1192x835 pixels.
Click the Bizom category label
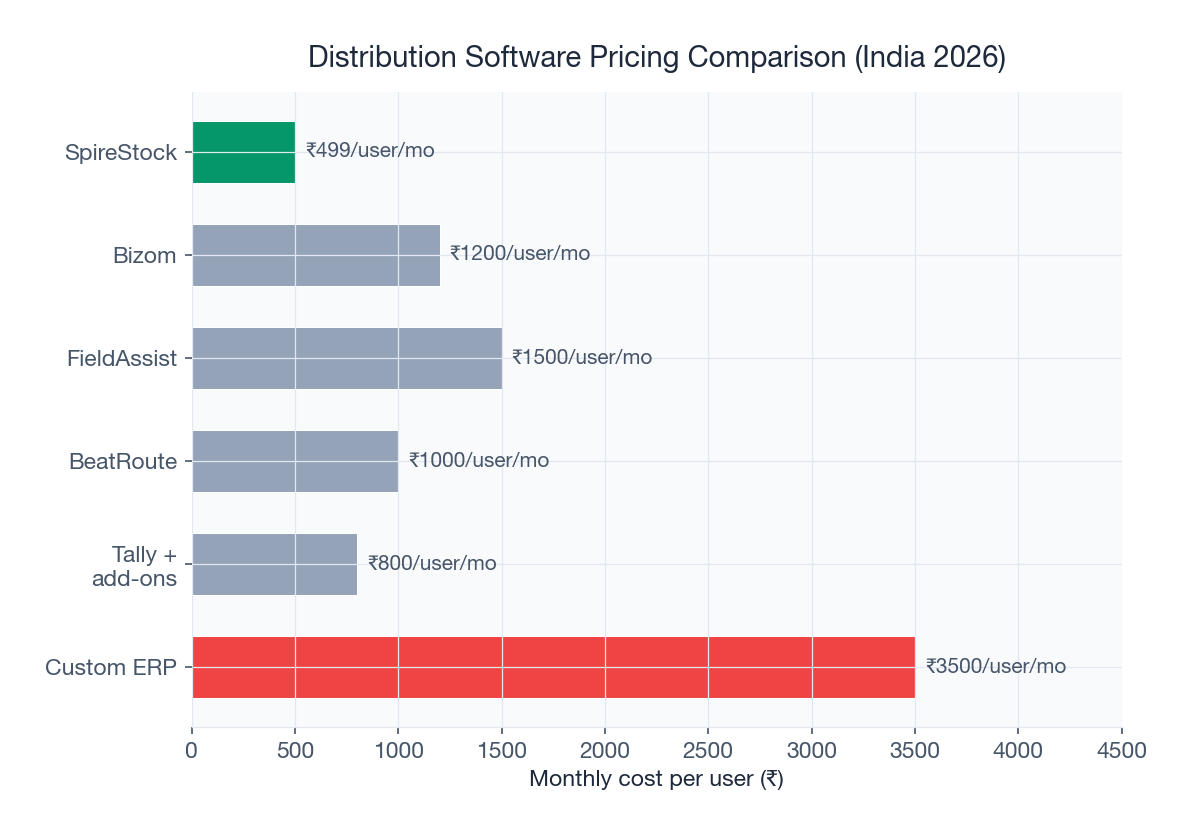click(146, 255)
